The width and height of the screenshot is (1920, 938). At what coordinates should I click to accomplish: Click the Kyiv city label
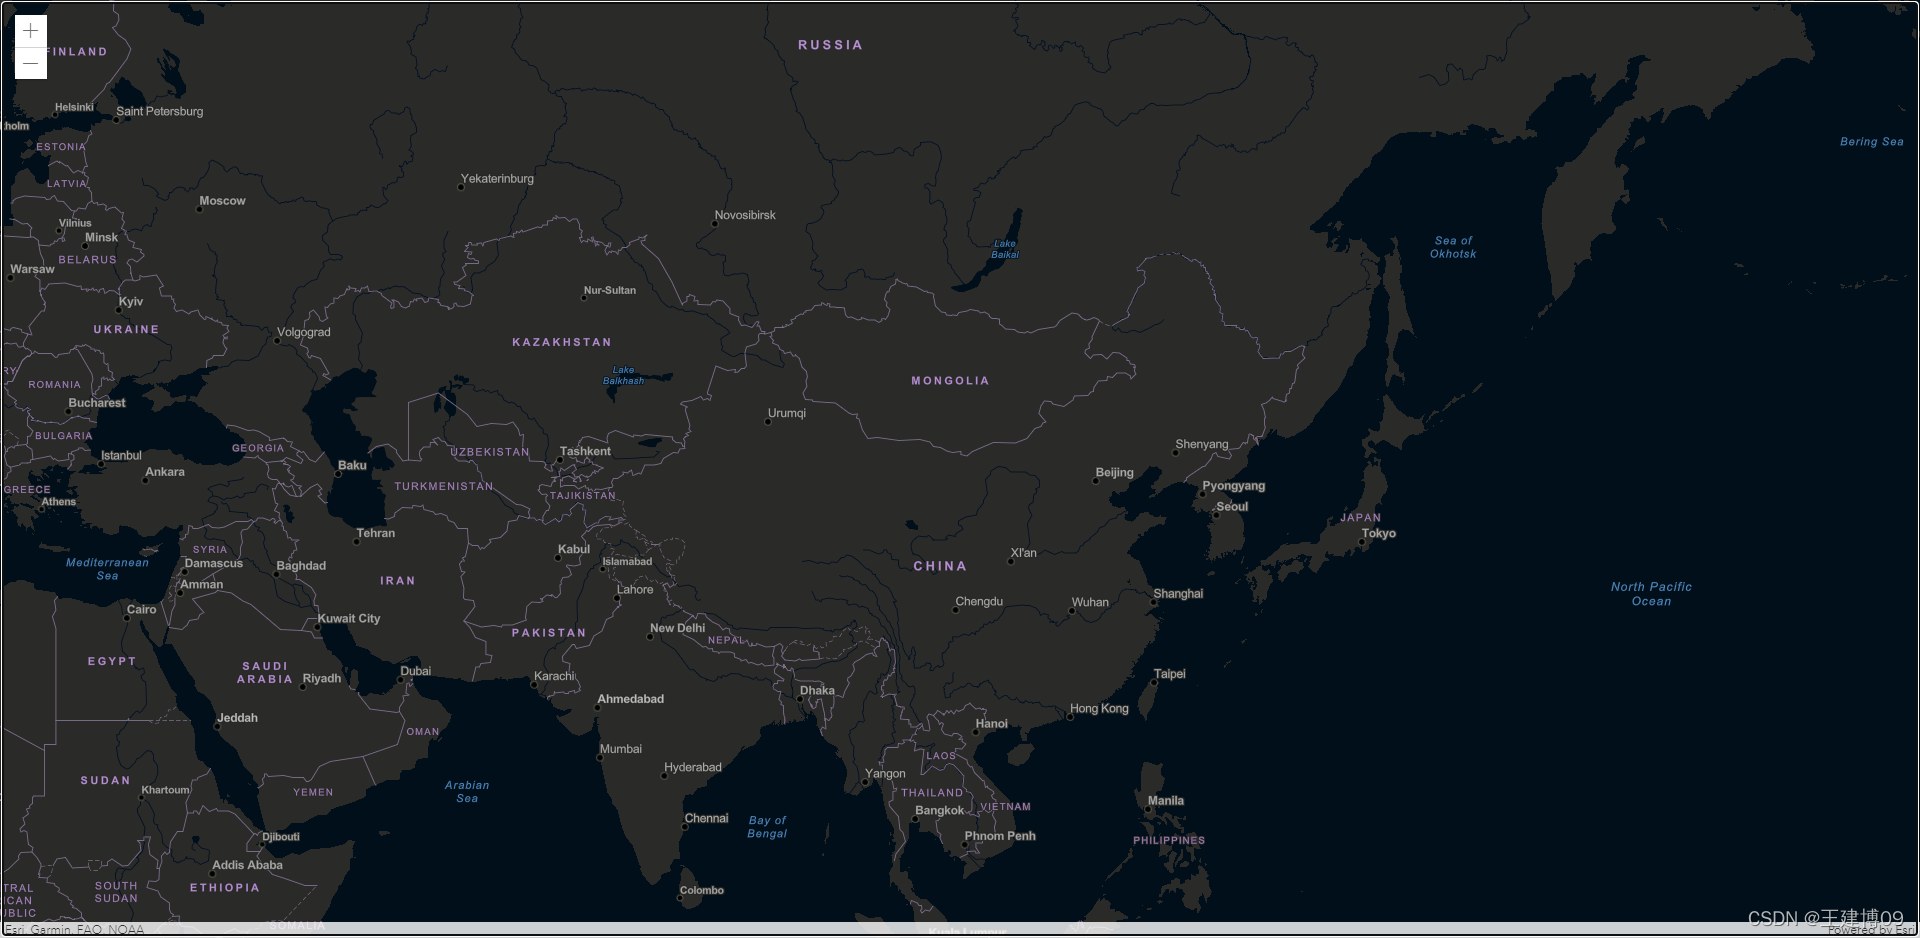click(x=131, y=302)
